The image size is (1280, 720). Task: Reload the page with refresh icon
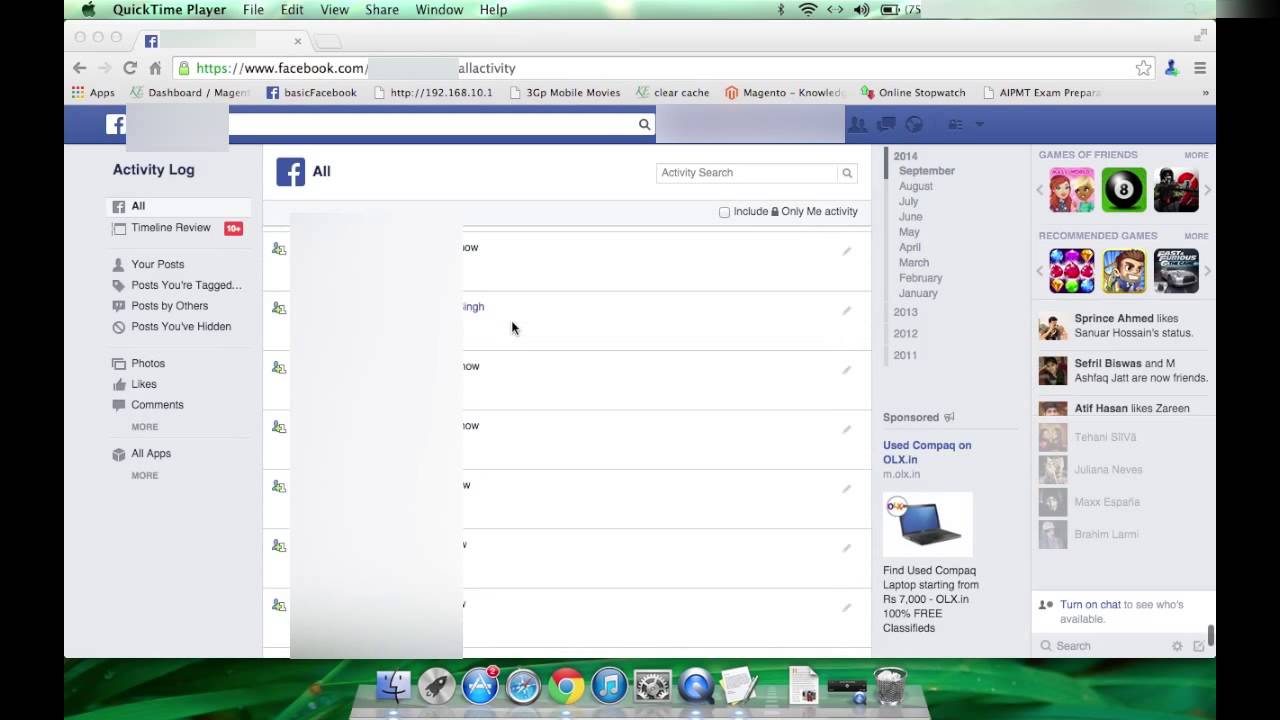point(130,68)
